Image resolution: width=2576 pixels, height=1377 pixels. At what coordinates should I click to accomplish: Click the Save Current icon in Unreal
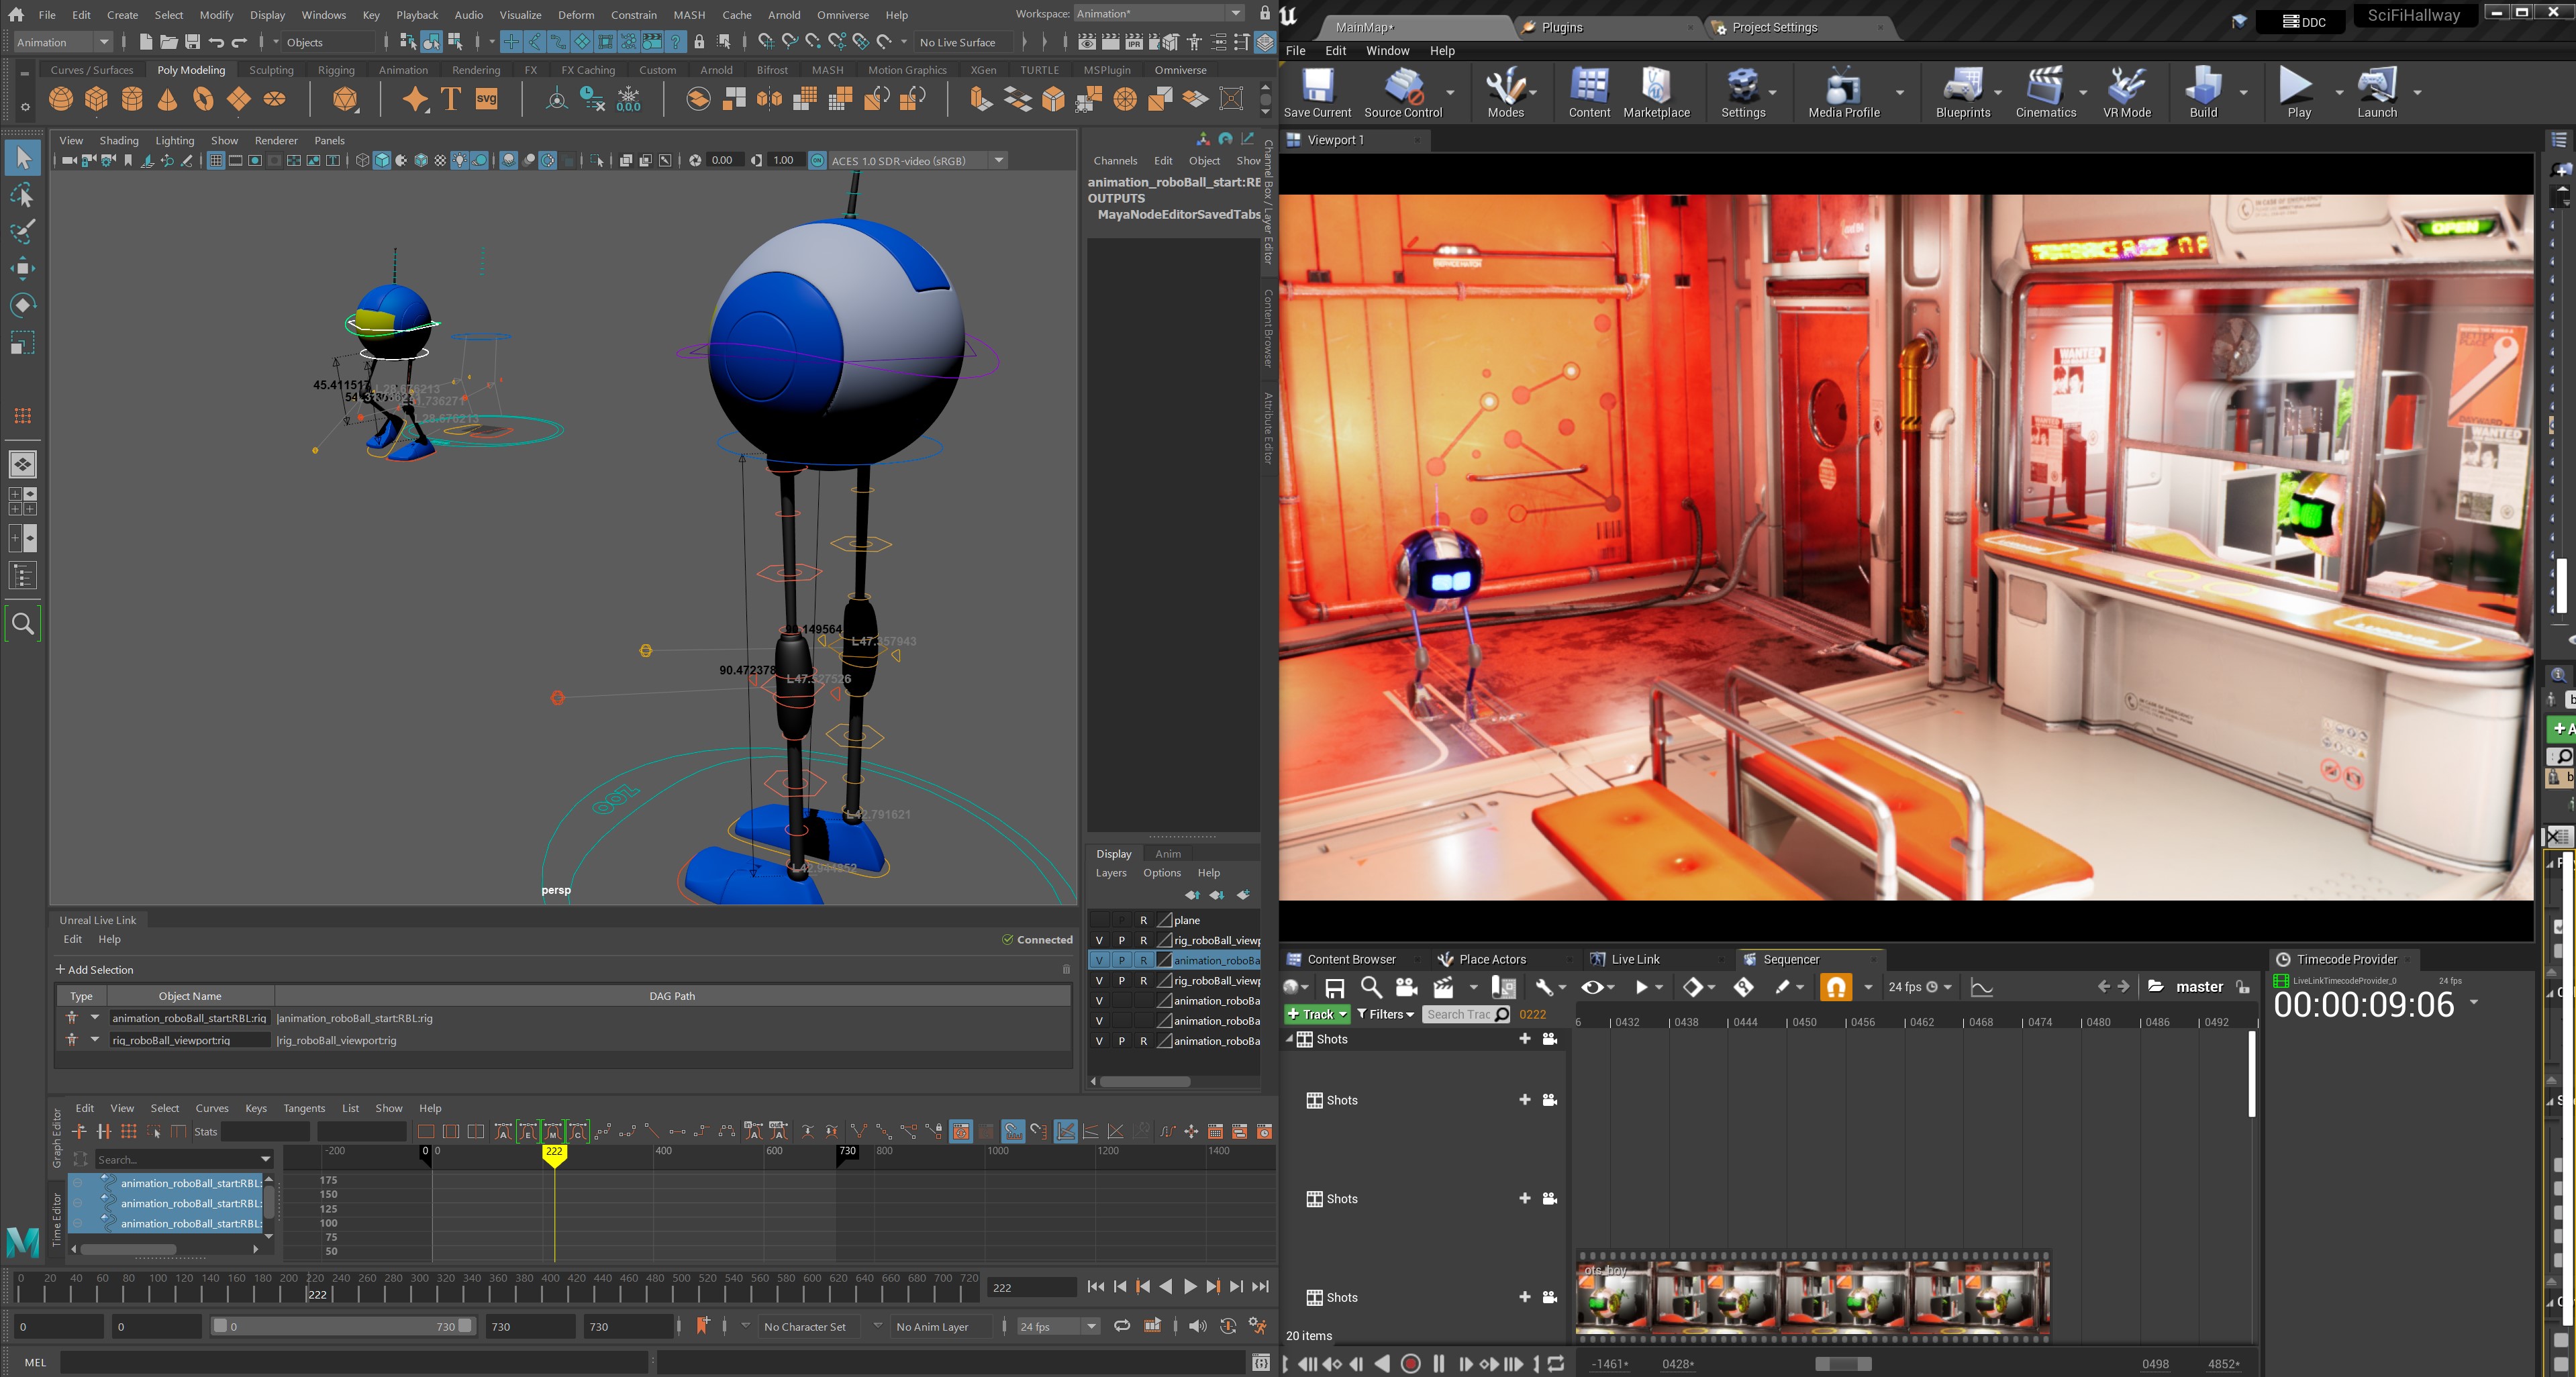tap(1317, 92)
